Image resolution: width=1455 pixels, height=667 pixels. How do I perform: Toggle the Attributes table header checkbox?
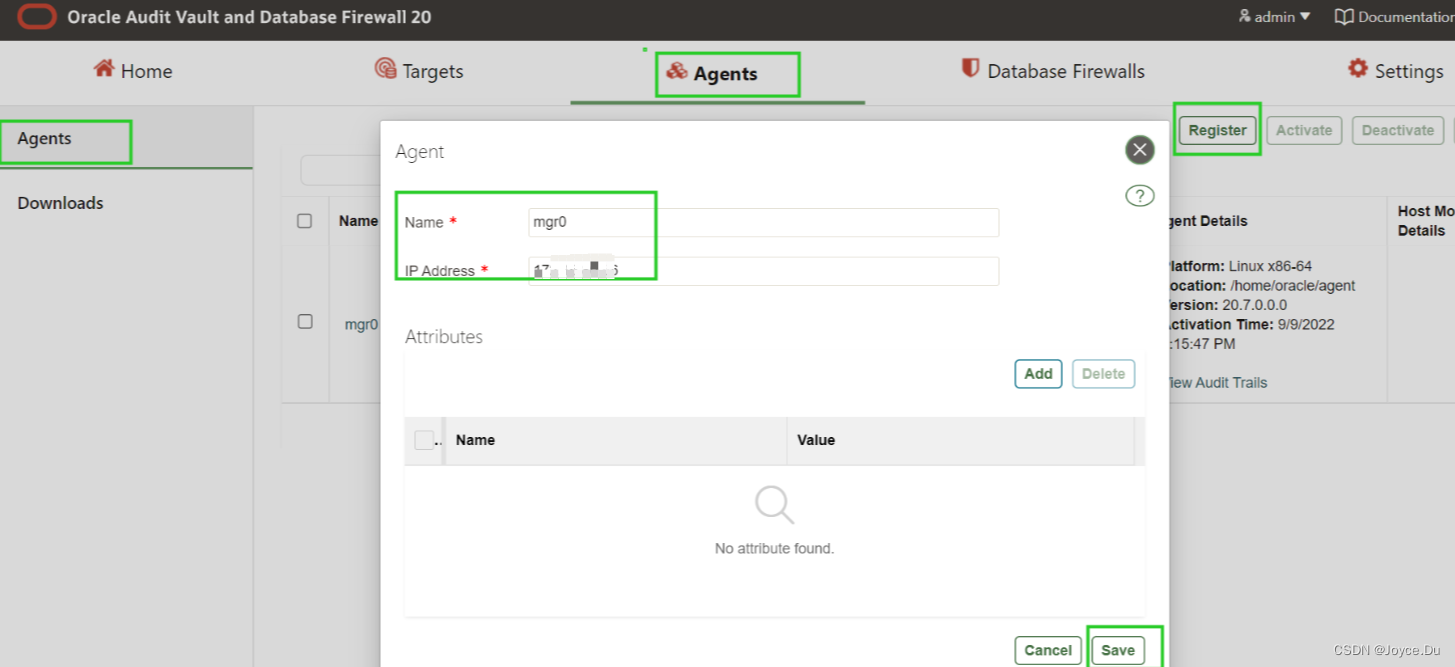pyautogui.click(x=422, y=440)
